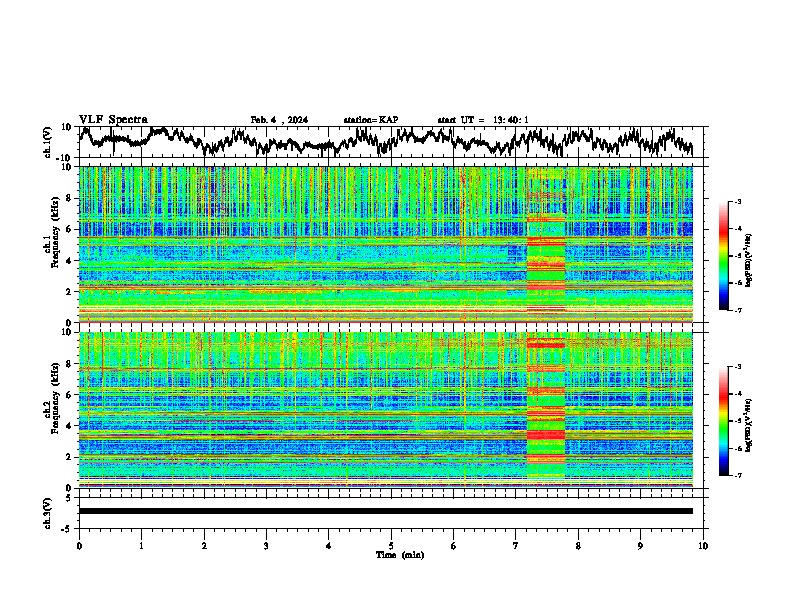Click the "-7" label below ch.2 color bar
Image resolution: width=792 pixels, height=612 pixels.
coord(737,476)
